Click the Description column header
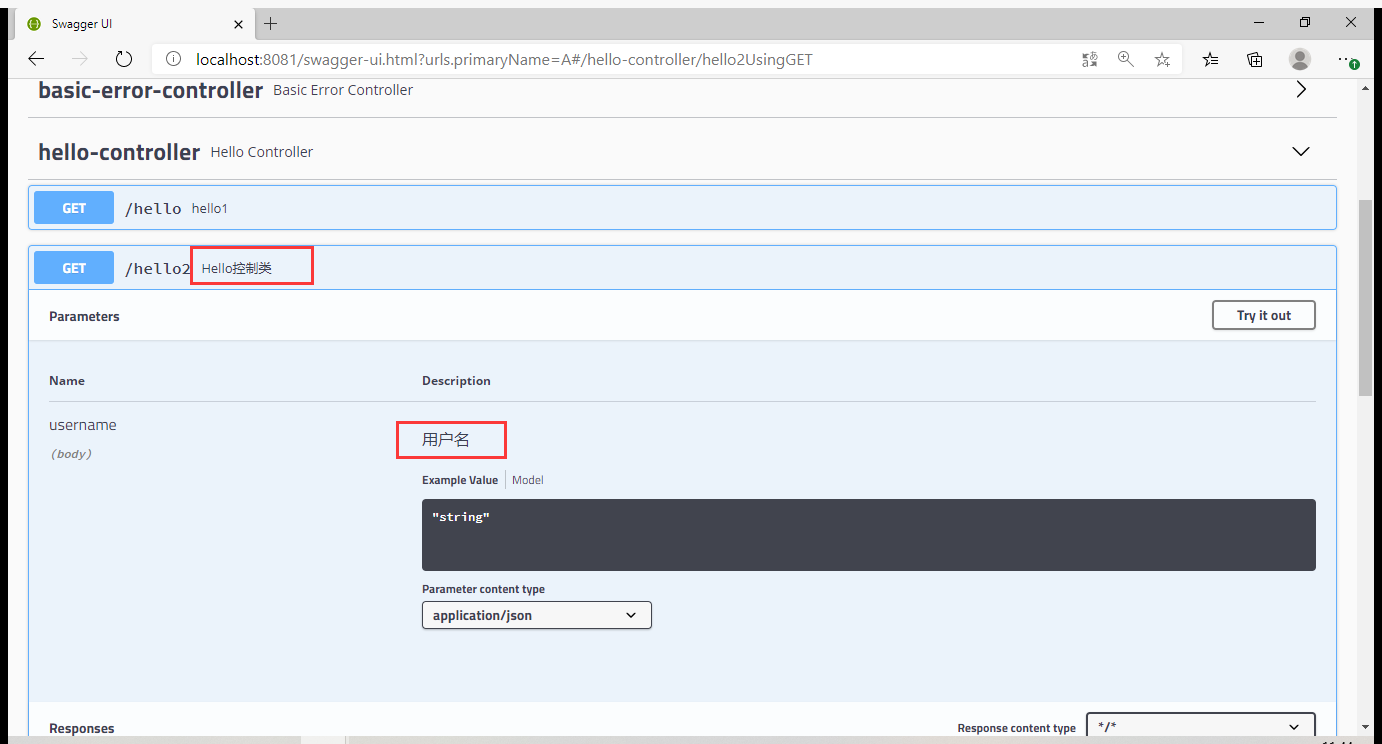1382x744 pixels. click(456, 381)
